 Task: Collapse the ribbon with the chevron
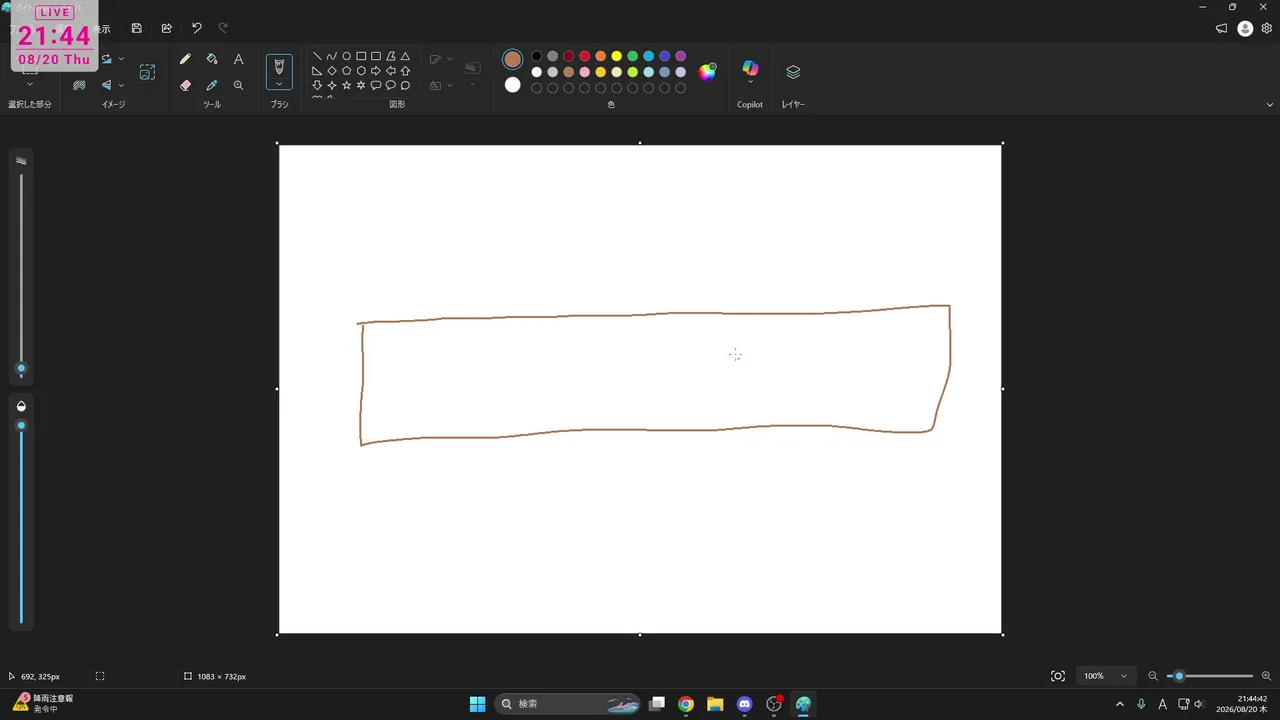click(x=1270, y=104)
